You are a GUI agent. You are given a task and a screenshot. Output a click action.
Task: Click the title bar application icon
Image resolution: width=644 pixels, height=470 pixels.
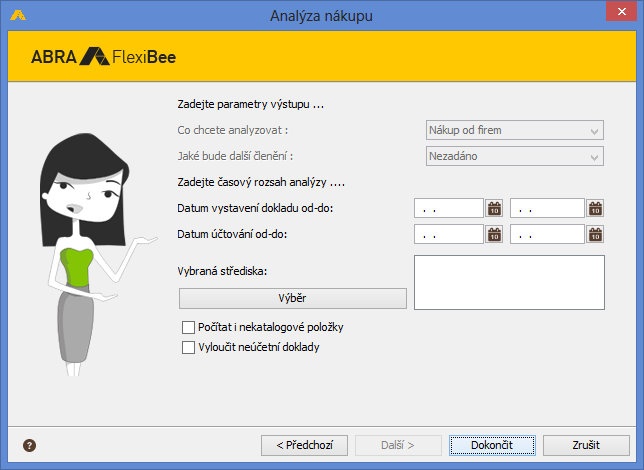tap(18, 16)
